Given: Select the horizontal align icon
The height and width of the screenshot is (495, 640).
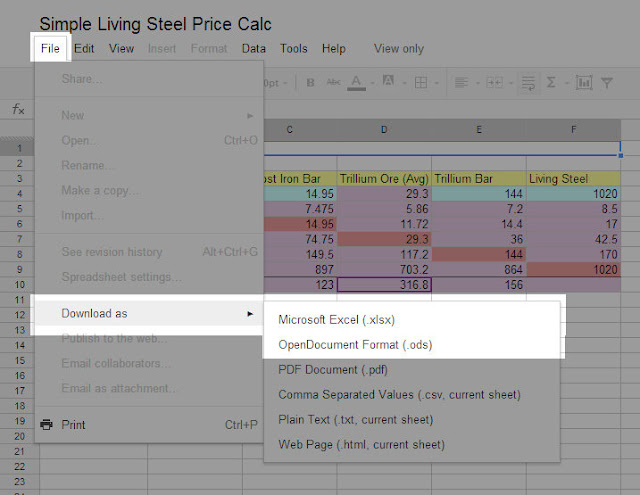Looking at the screenshot, I should tap(461, 83).
